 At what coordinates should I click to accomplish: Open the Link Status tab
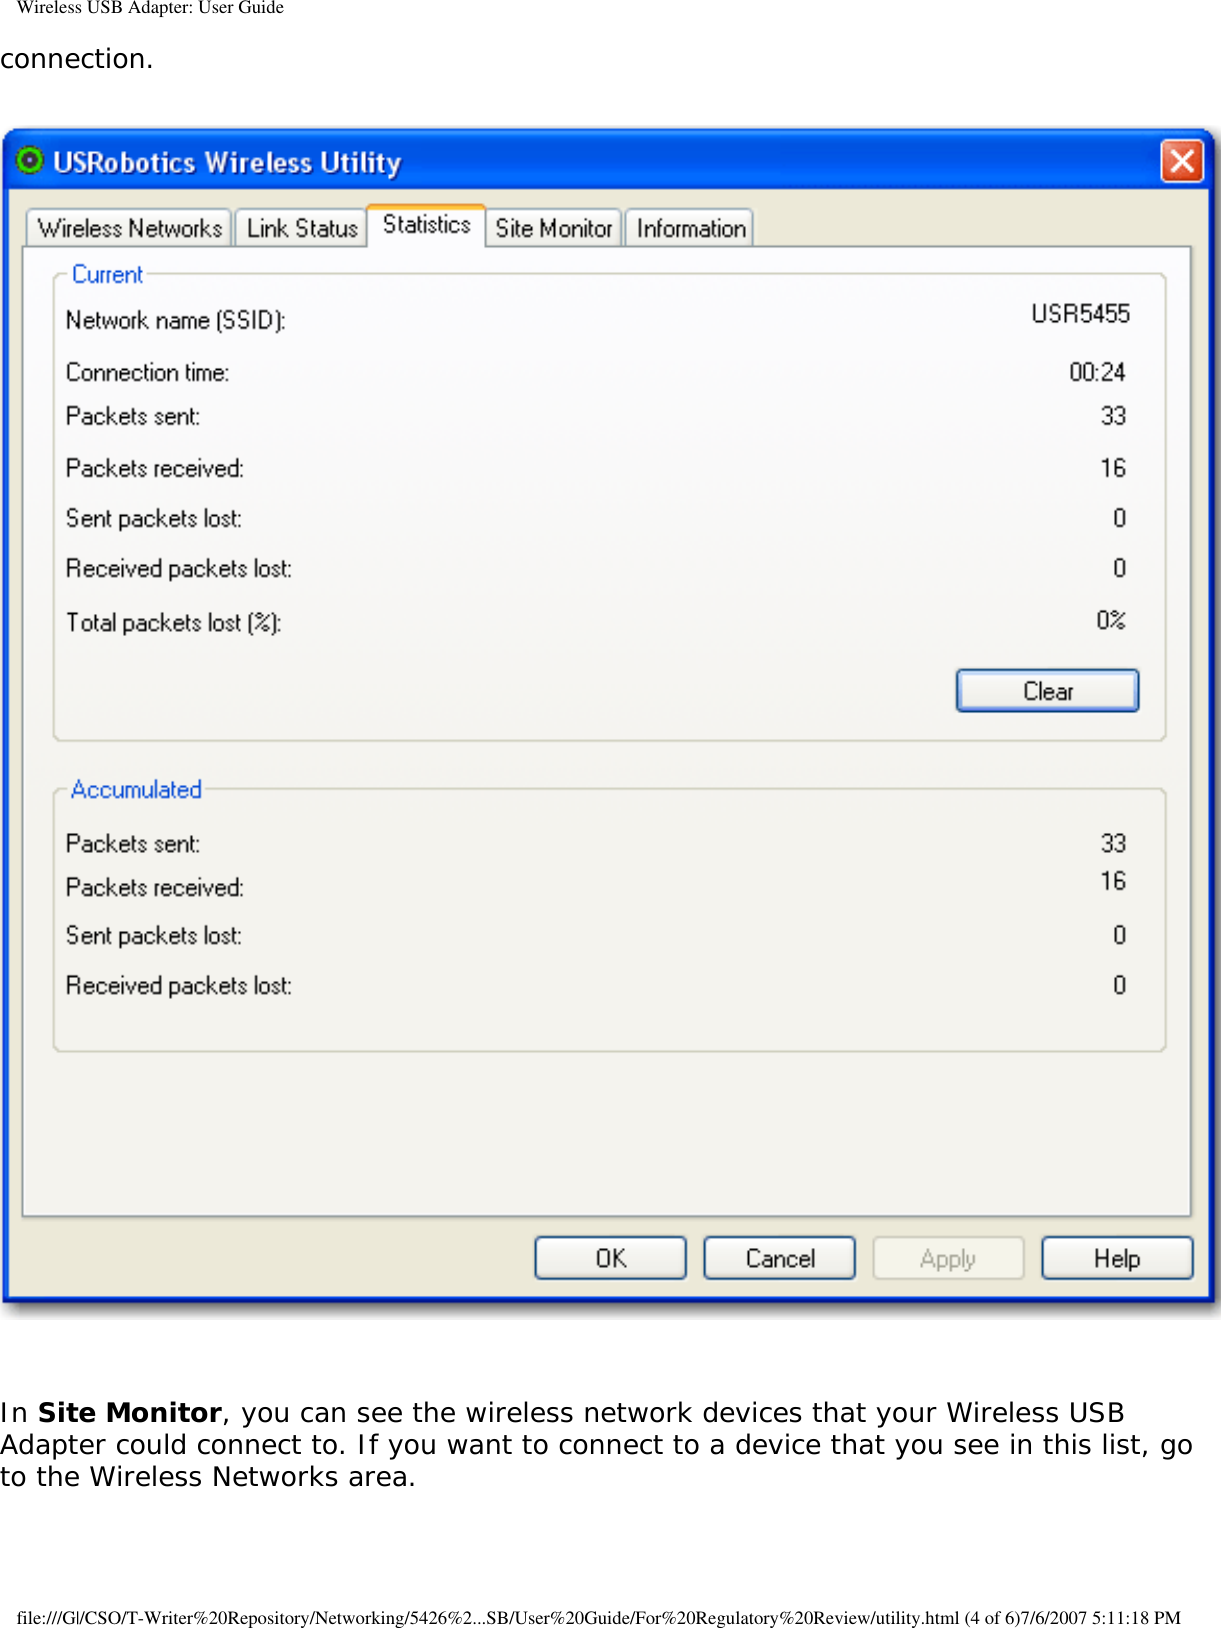pos(302,228)
